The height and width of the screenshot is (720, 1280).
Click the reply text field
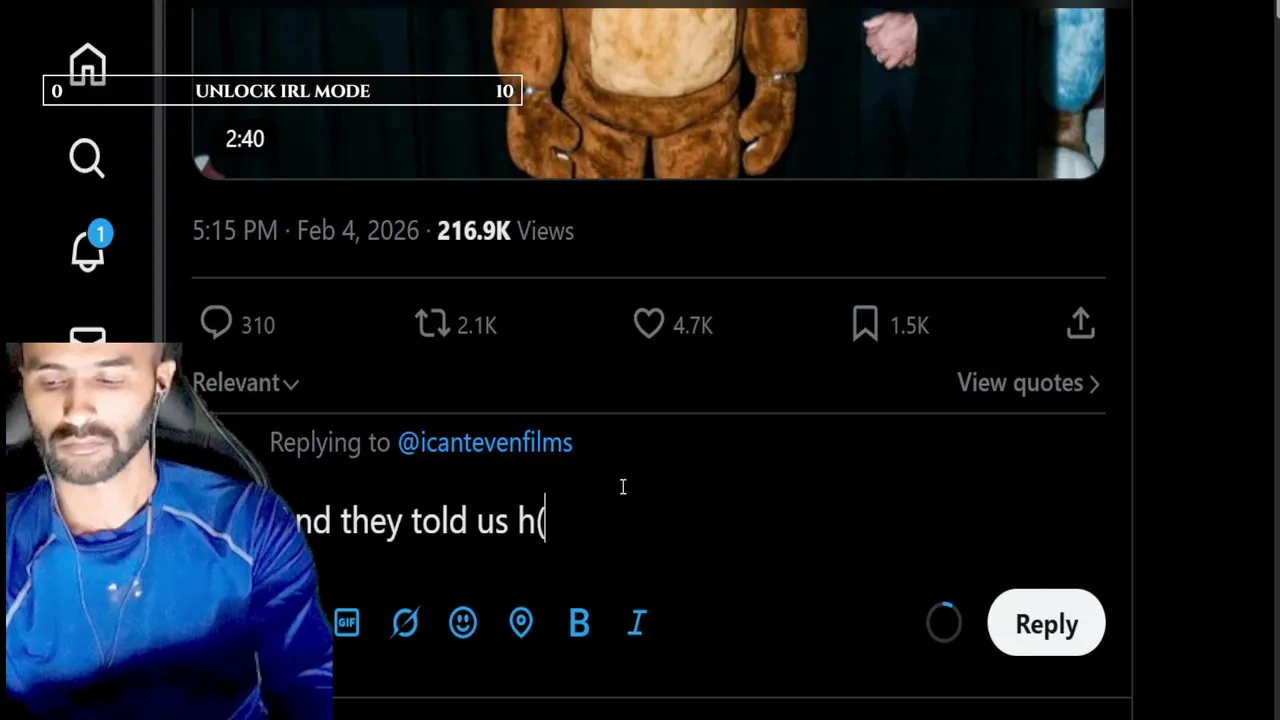click(x=700, y=522)
